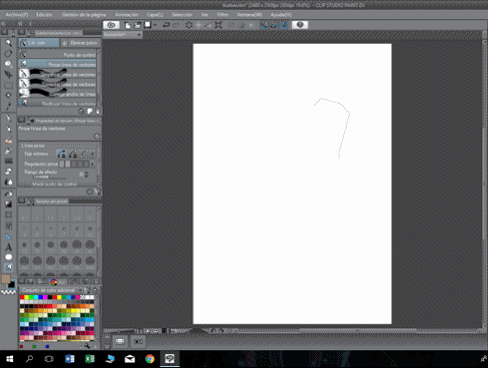Open the 'Conjunto de color' dropdown
This screenshot has height=368, width=488.
tap(51, 290)
